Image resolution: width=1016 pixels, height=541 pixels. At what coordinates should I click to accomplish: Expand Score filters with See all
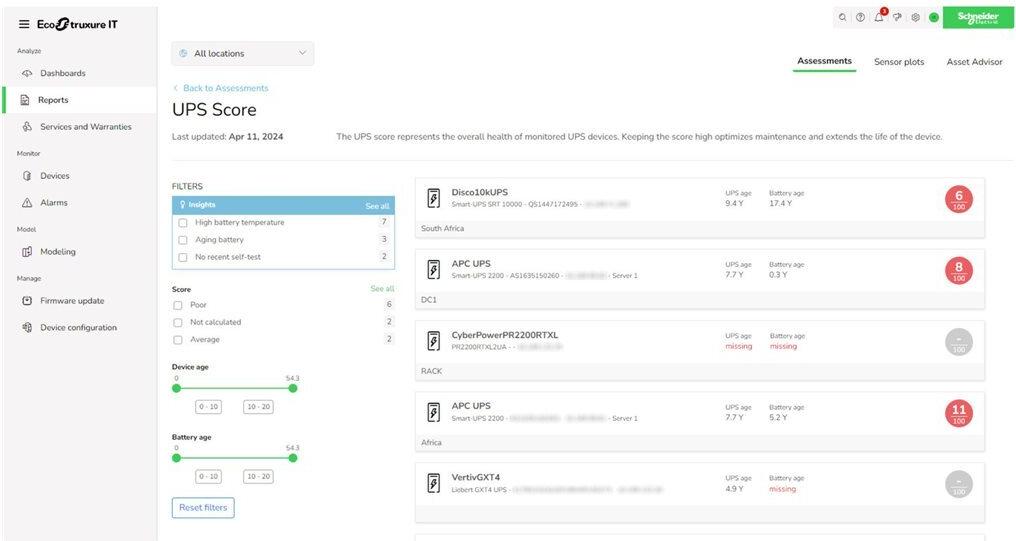[382, 289]
